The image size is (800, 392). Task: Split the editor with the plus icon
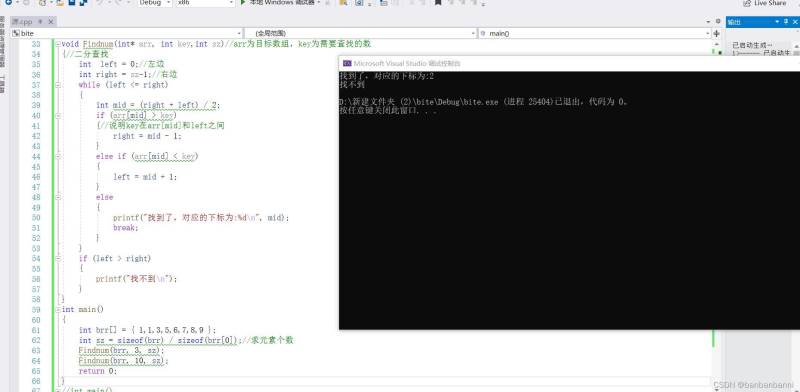click(717, 33)
